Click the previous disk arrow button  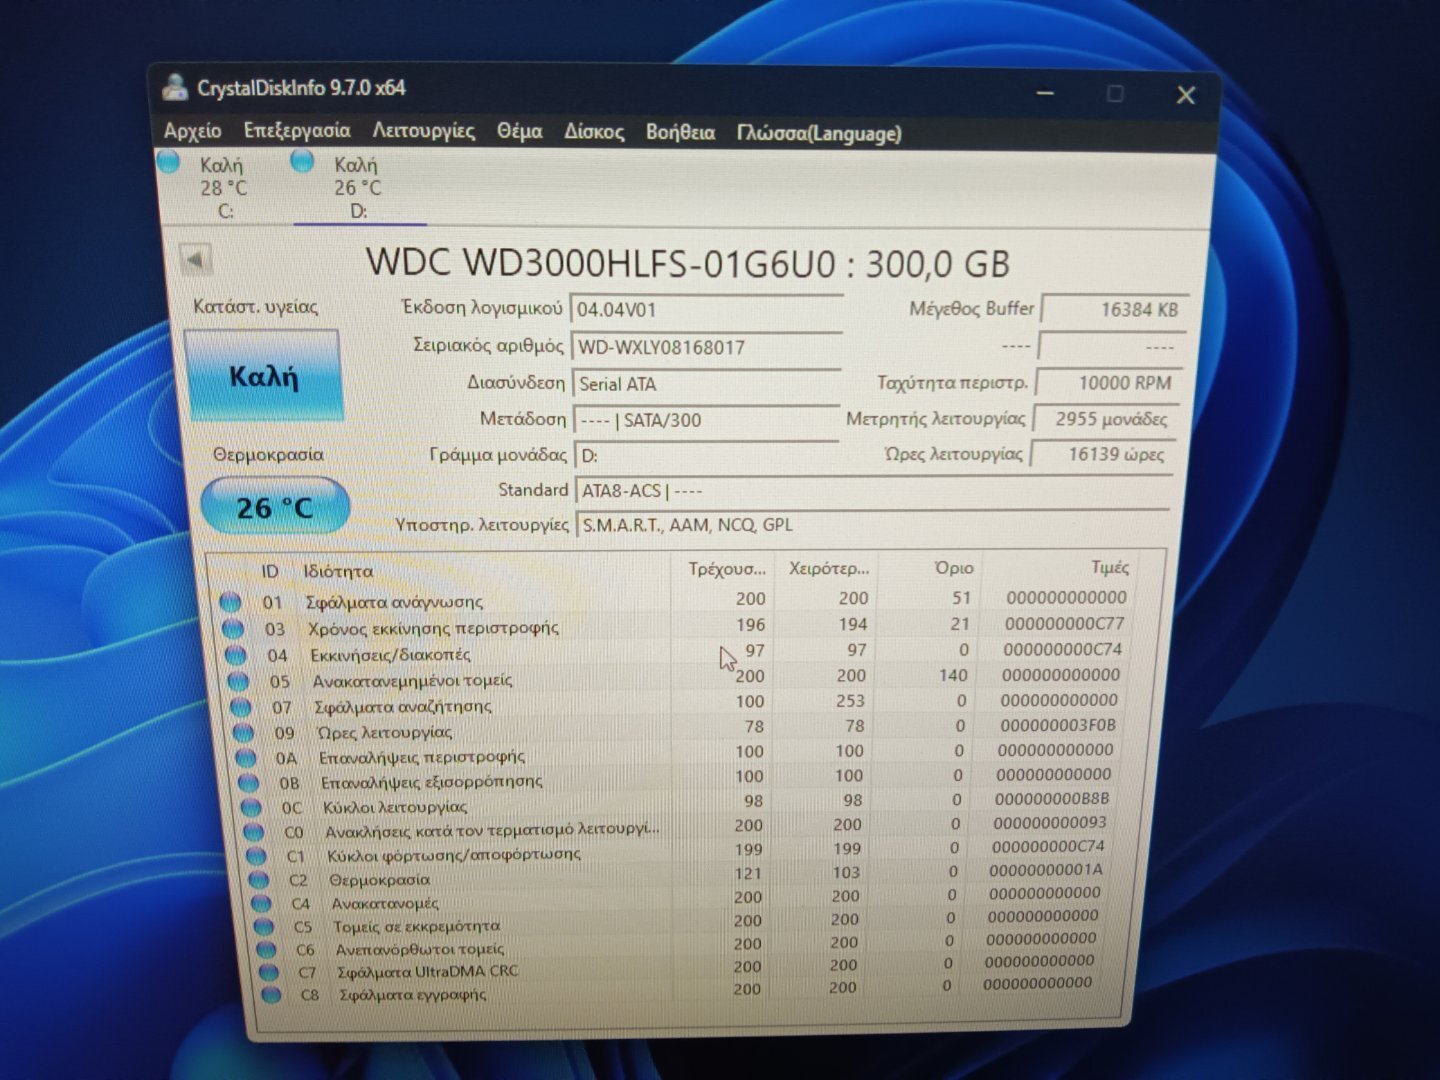coord(195,260)
